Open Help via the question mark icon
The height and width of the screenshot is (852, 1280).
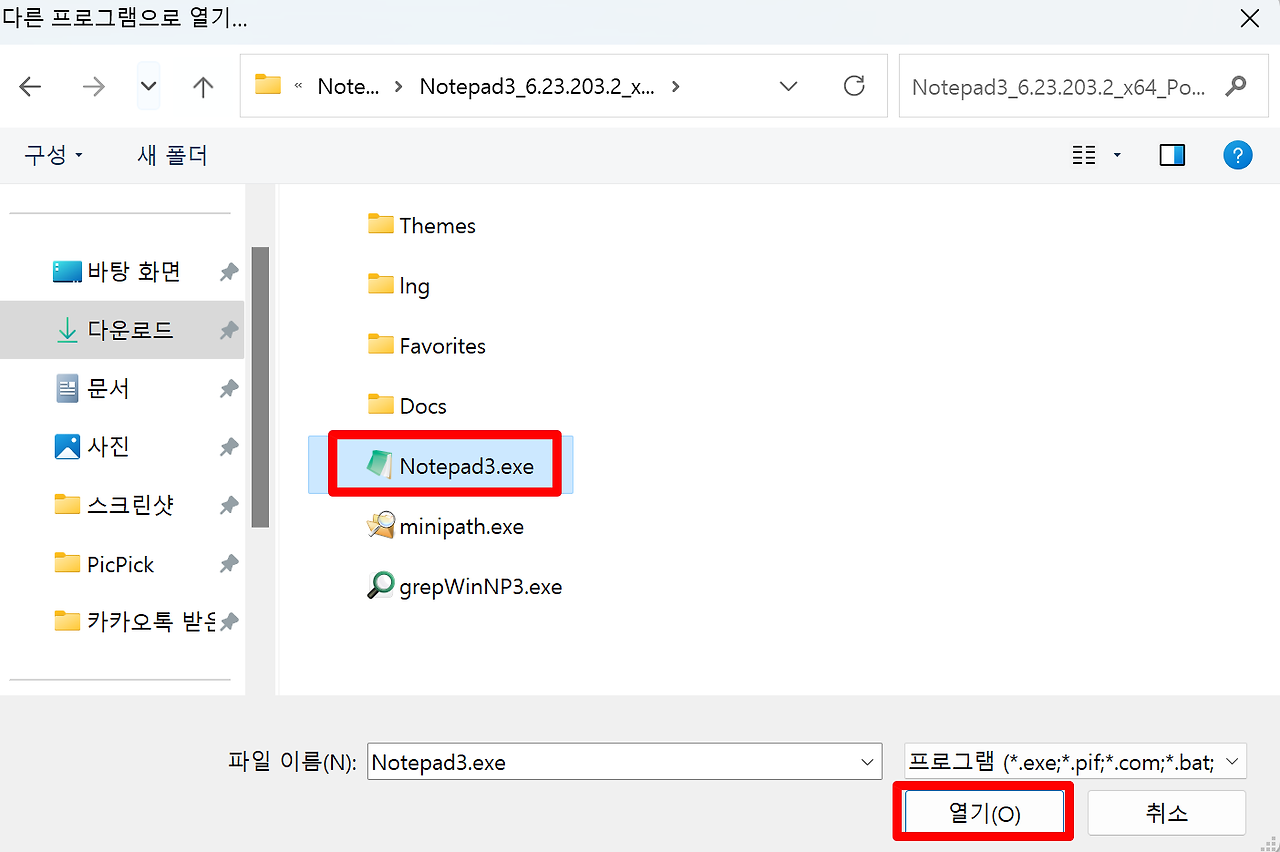[1238, 155]
